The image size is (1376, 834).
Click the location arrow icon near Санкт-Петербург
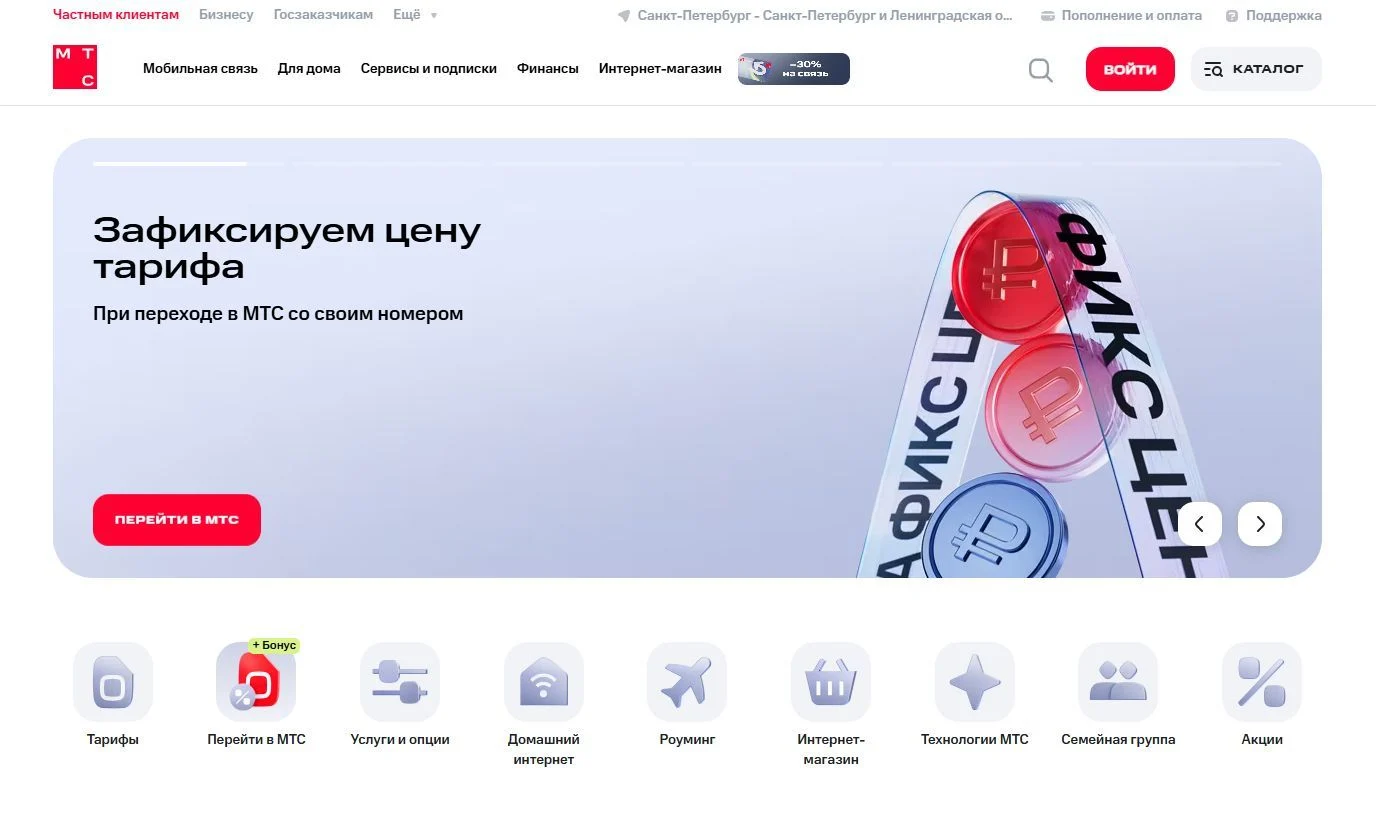click(624, 16)
